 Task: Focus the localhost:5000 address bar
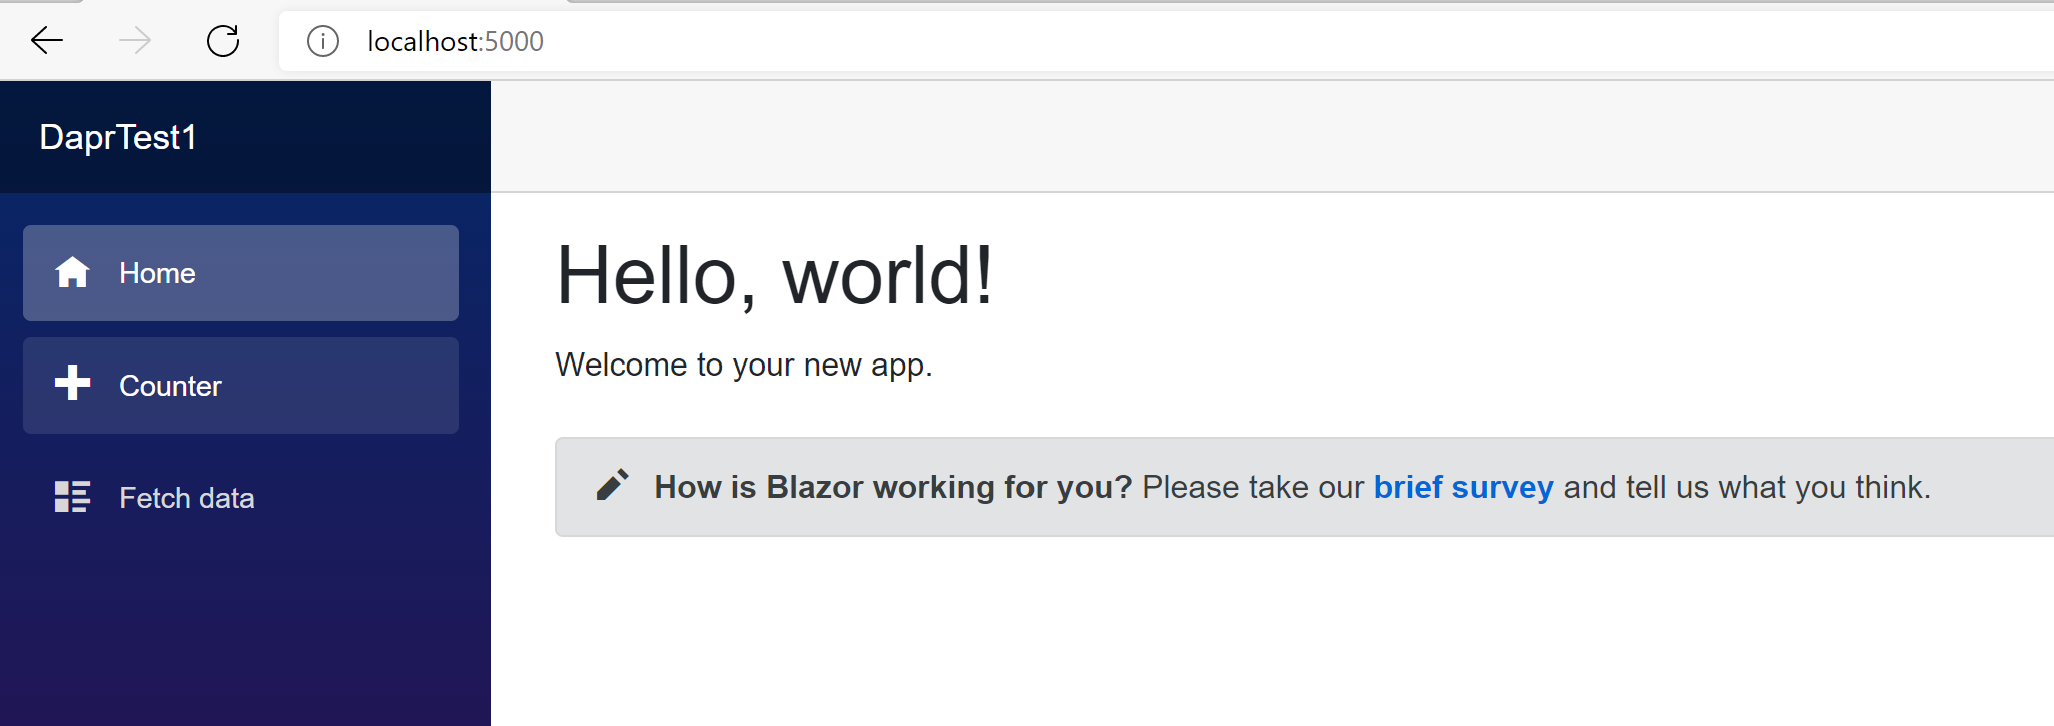coord(1166,41)
